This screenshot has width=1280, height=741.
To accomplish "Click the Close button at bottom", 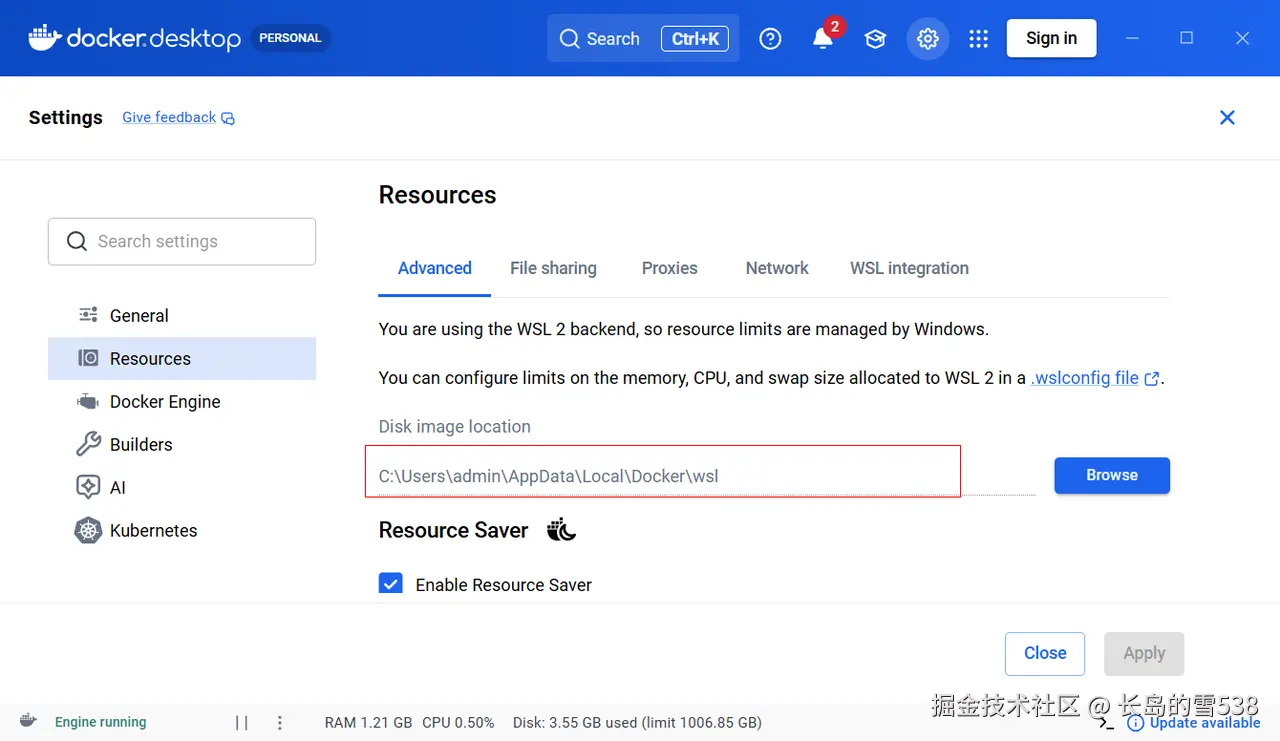I will [x=1045, y=653].
